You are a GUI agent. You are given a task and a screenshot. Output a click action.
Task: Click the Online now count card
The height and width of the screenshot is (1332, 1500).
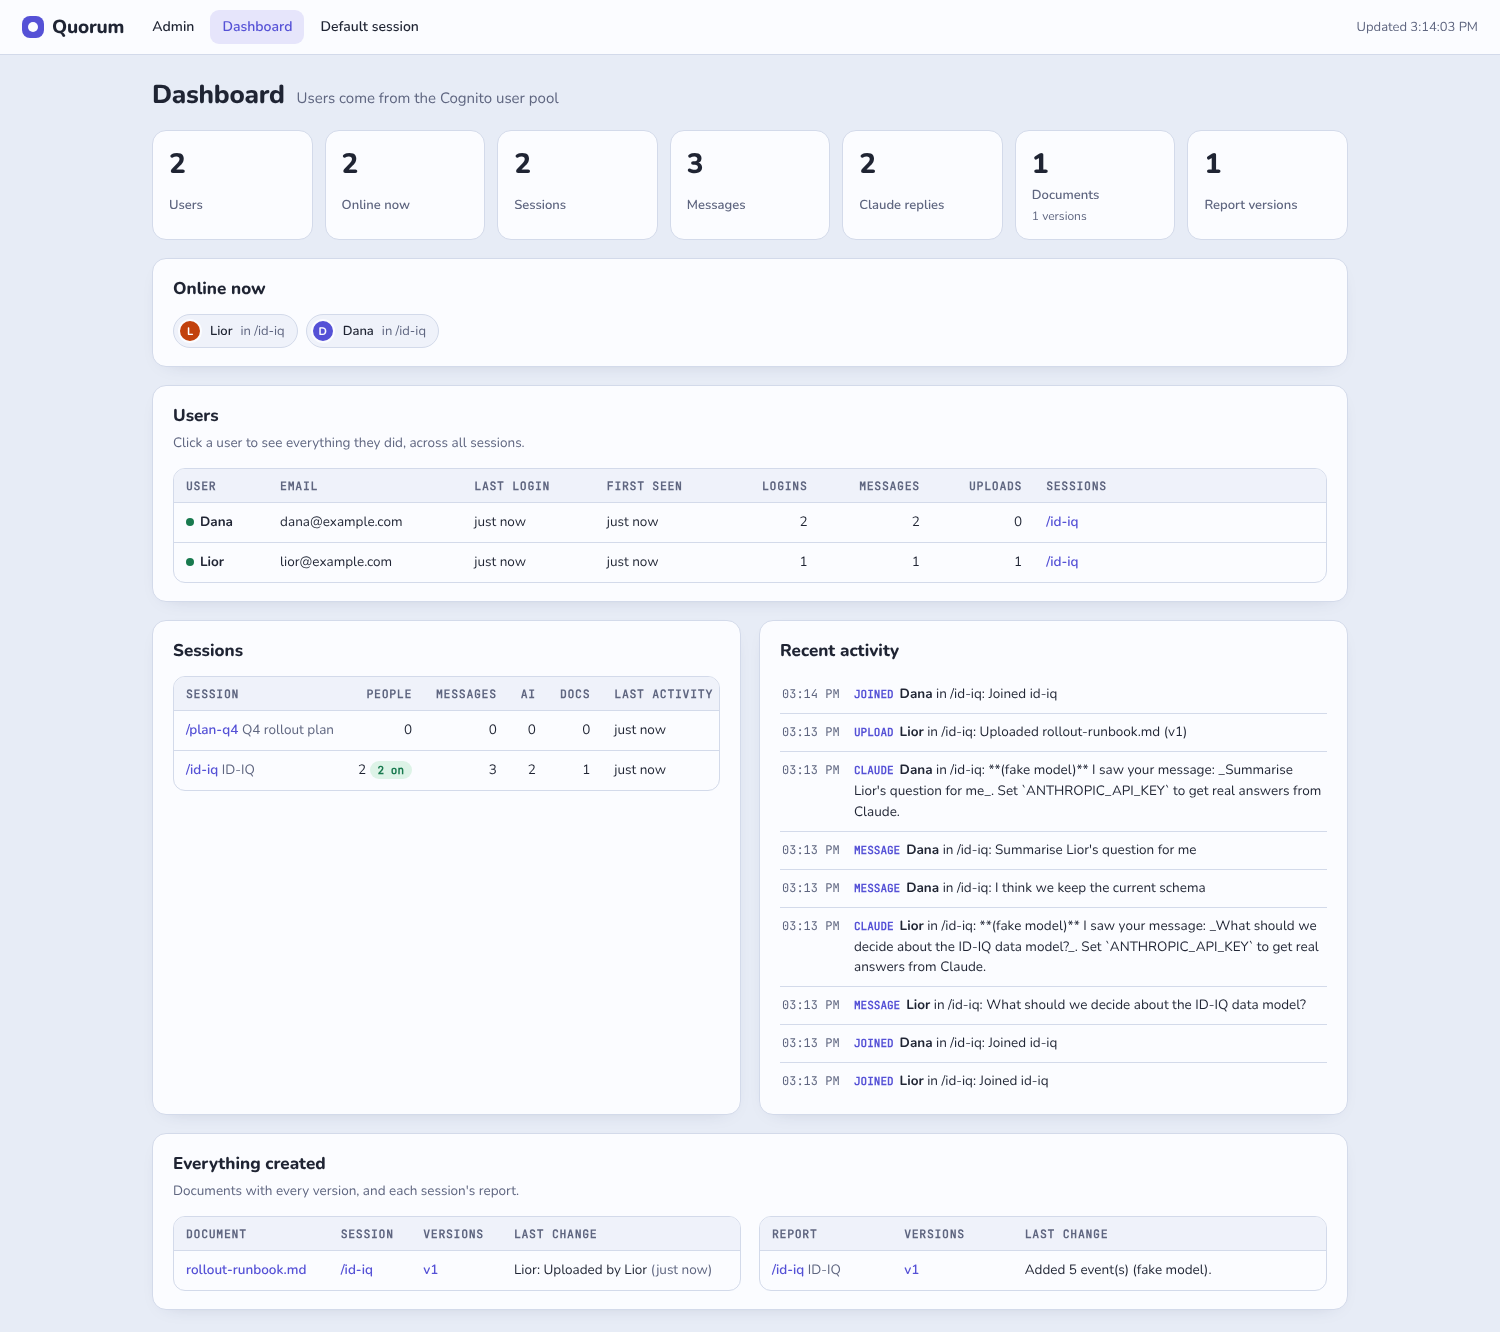405,185
